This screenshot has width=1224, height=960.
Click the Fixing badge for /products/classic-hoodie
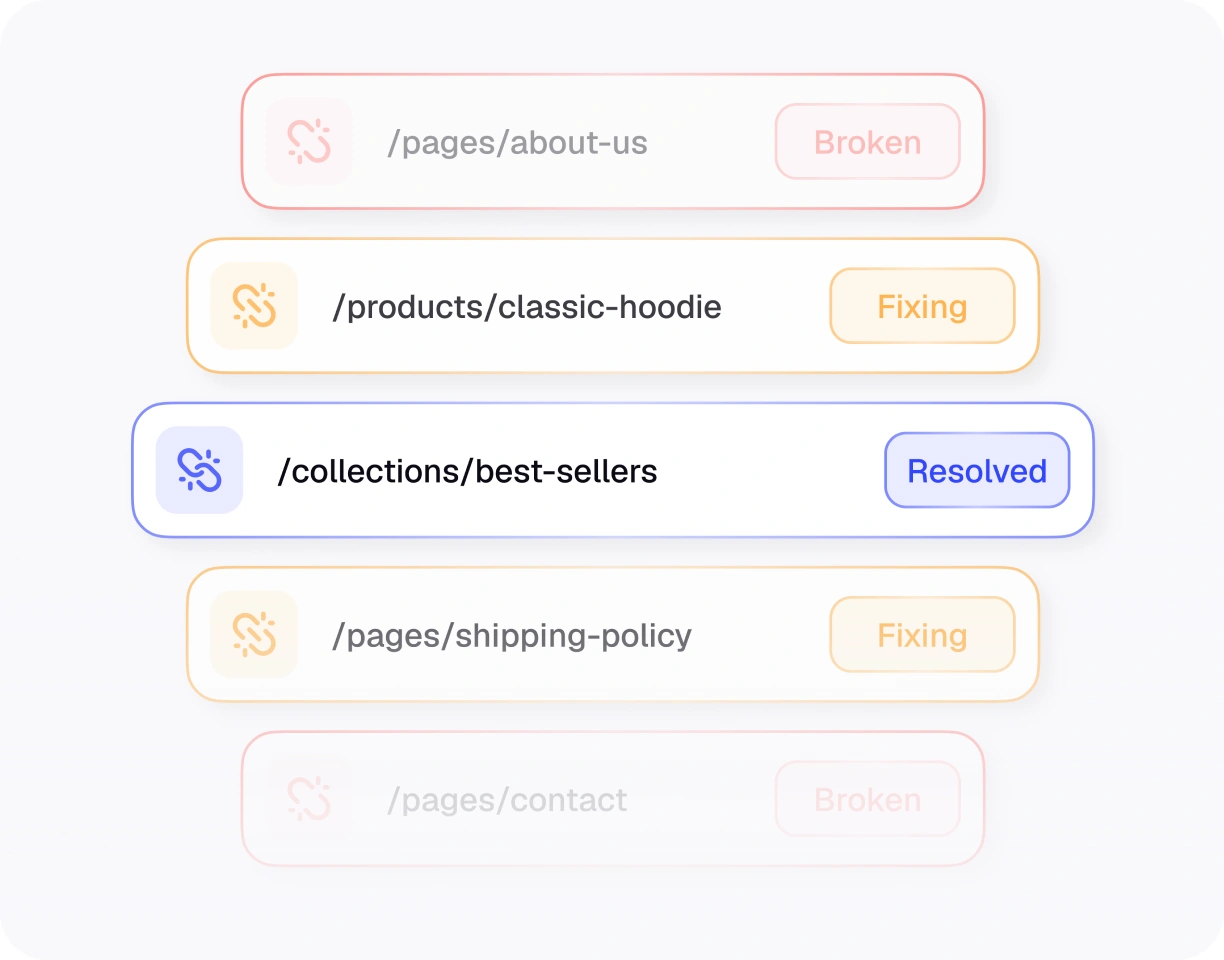click(x=922, y=306)
